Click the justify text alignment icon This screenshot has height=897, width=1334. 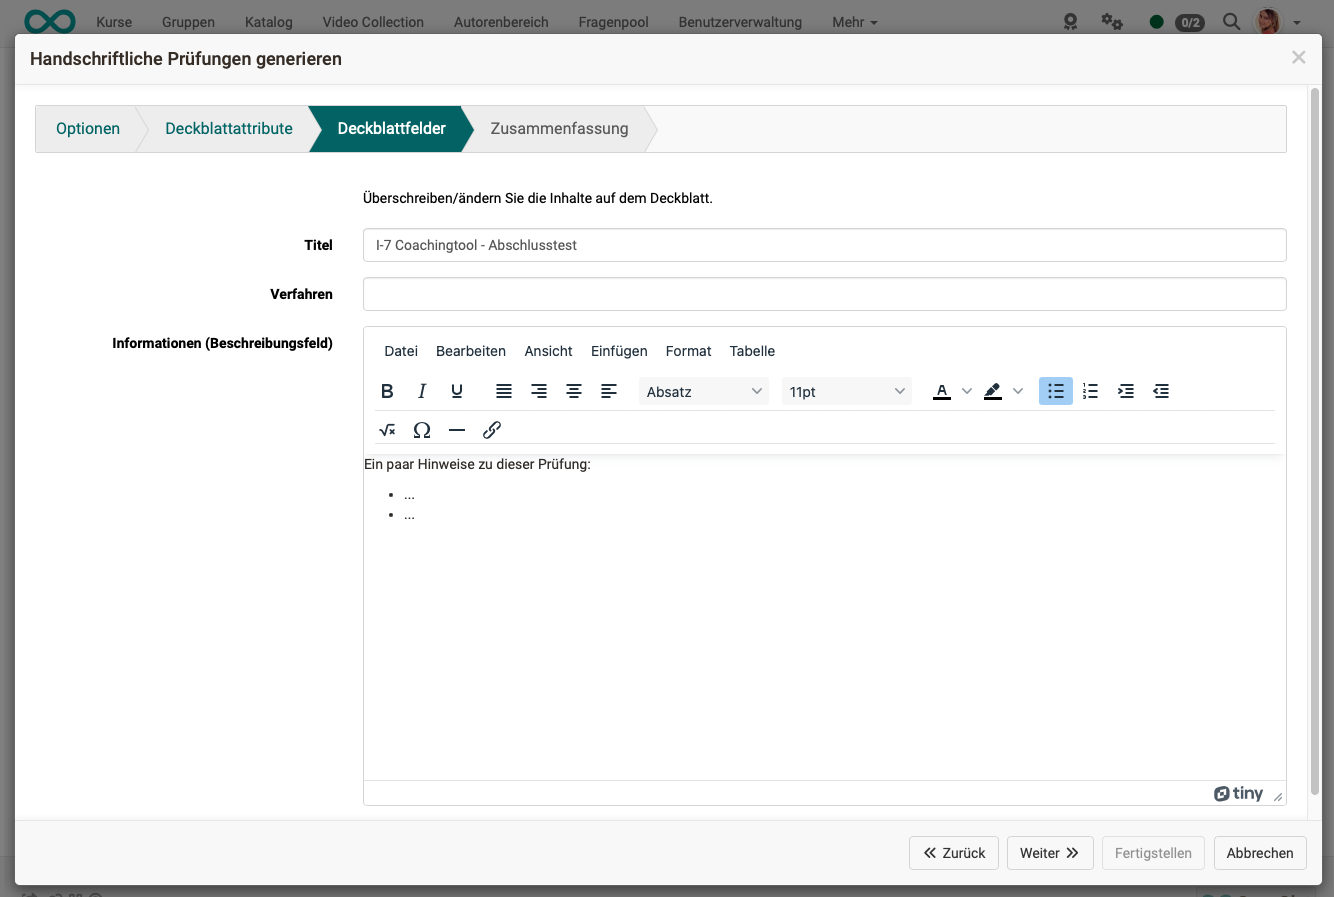point(504,391)
